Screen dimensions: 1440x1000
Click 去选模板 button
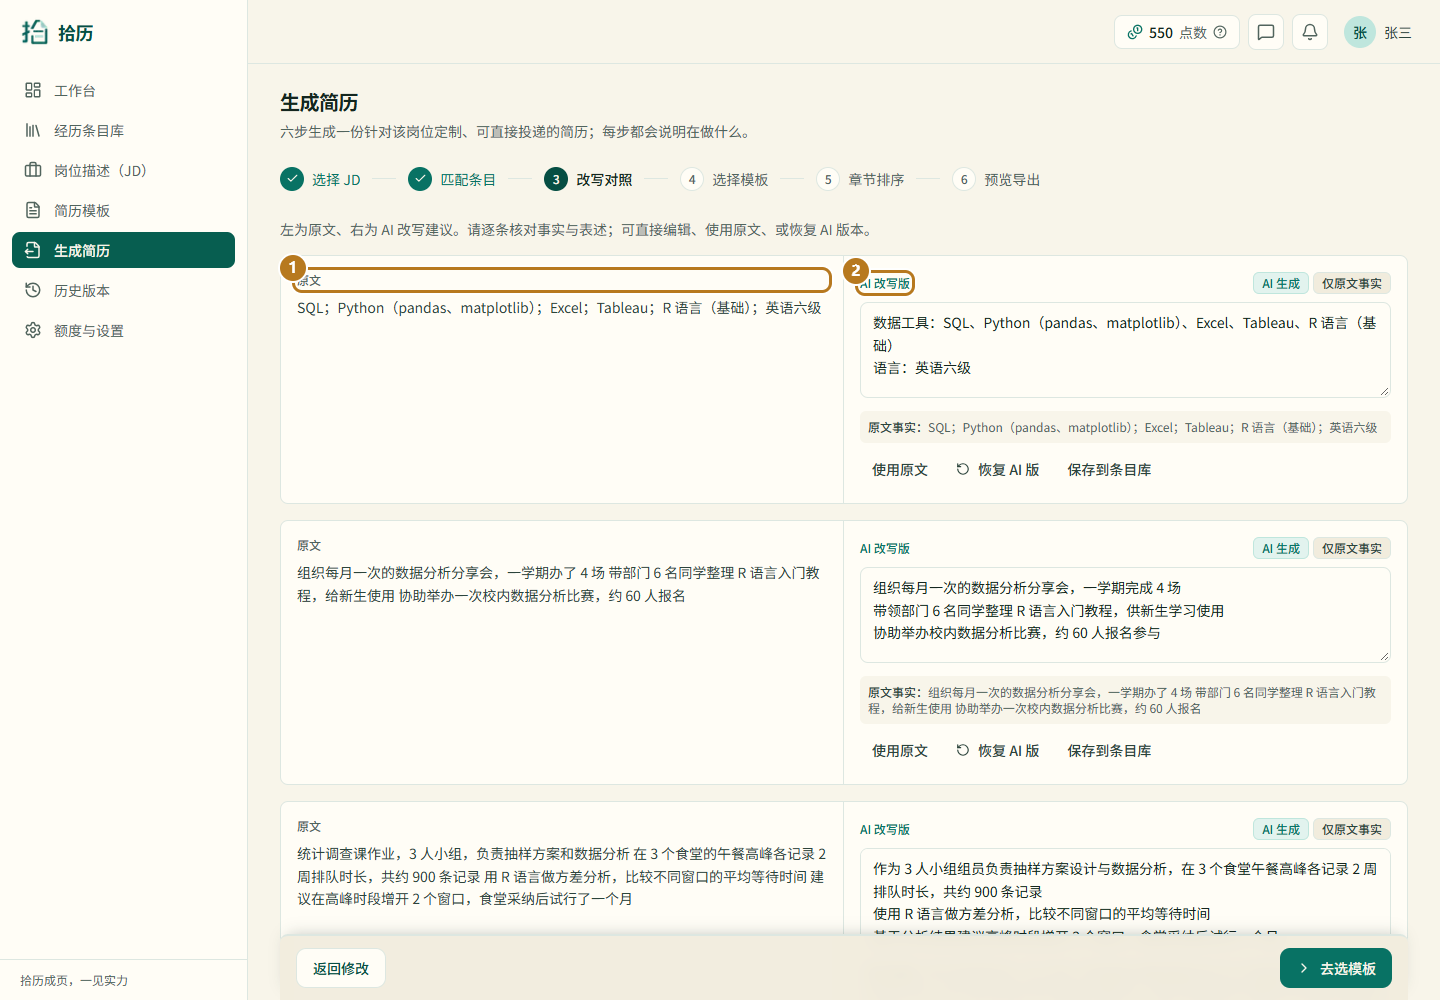pos(1336,968)
